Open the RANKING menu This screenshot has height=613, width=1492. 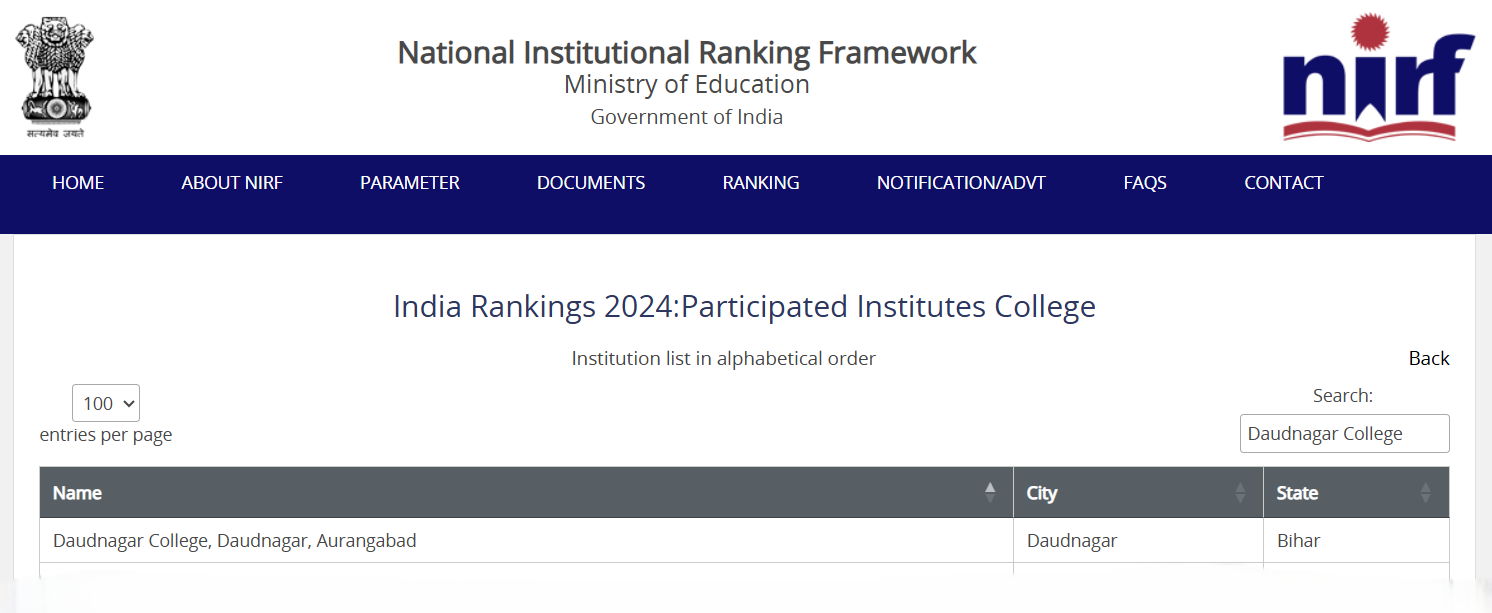[761, 183]
